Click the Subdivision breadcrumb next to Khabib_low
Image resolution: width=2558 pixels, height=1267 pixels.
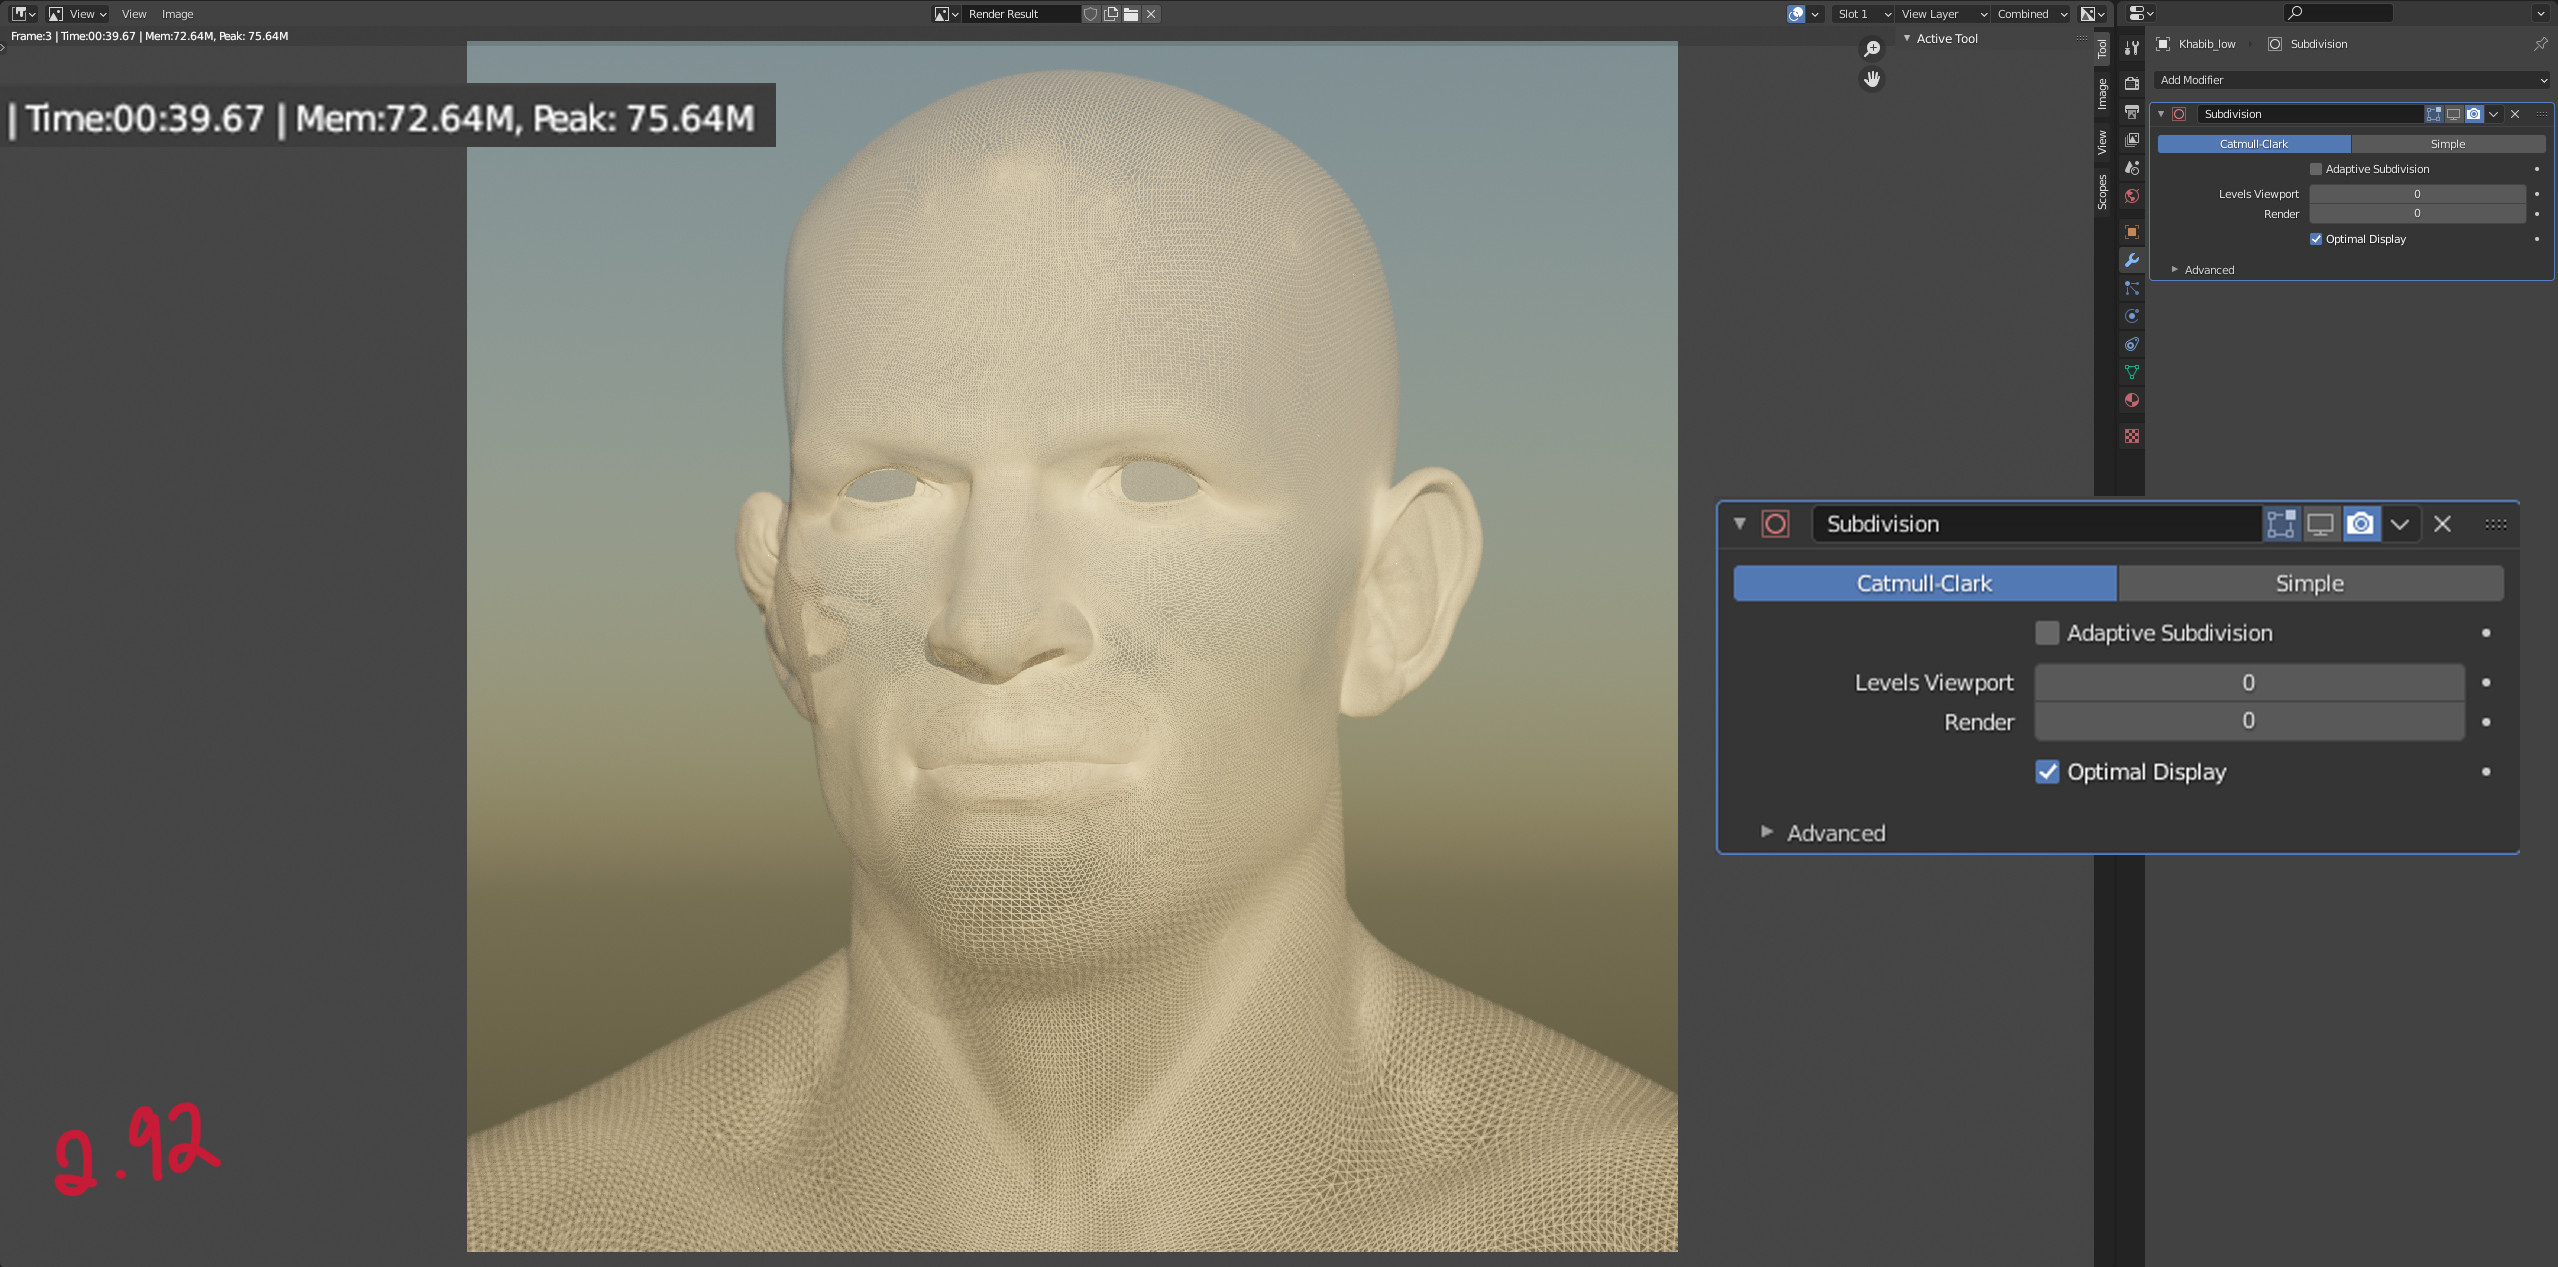point(2307,44)
